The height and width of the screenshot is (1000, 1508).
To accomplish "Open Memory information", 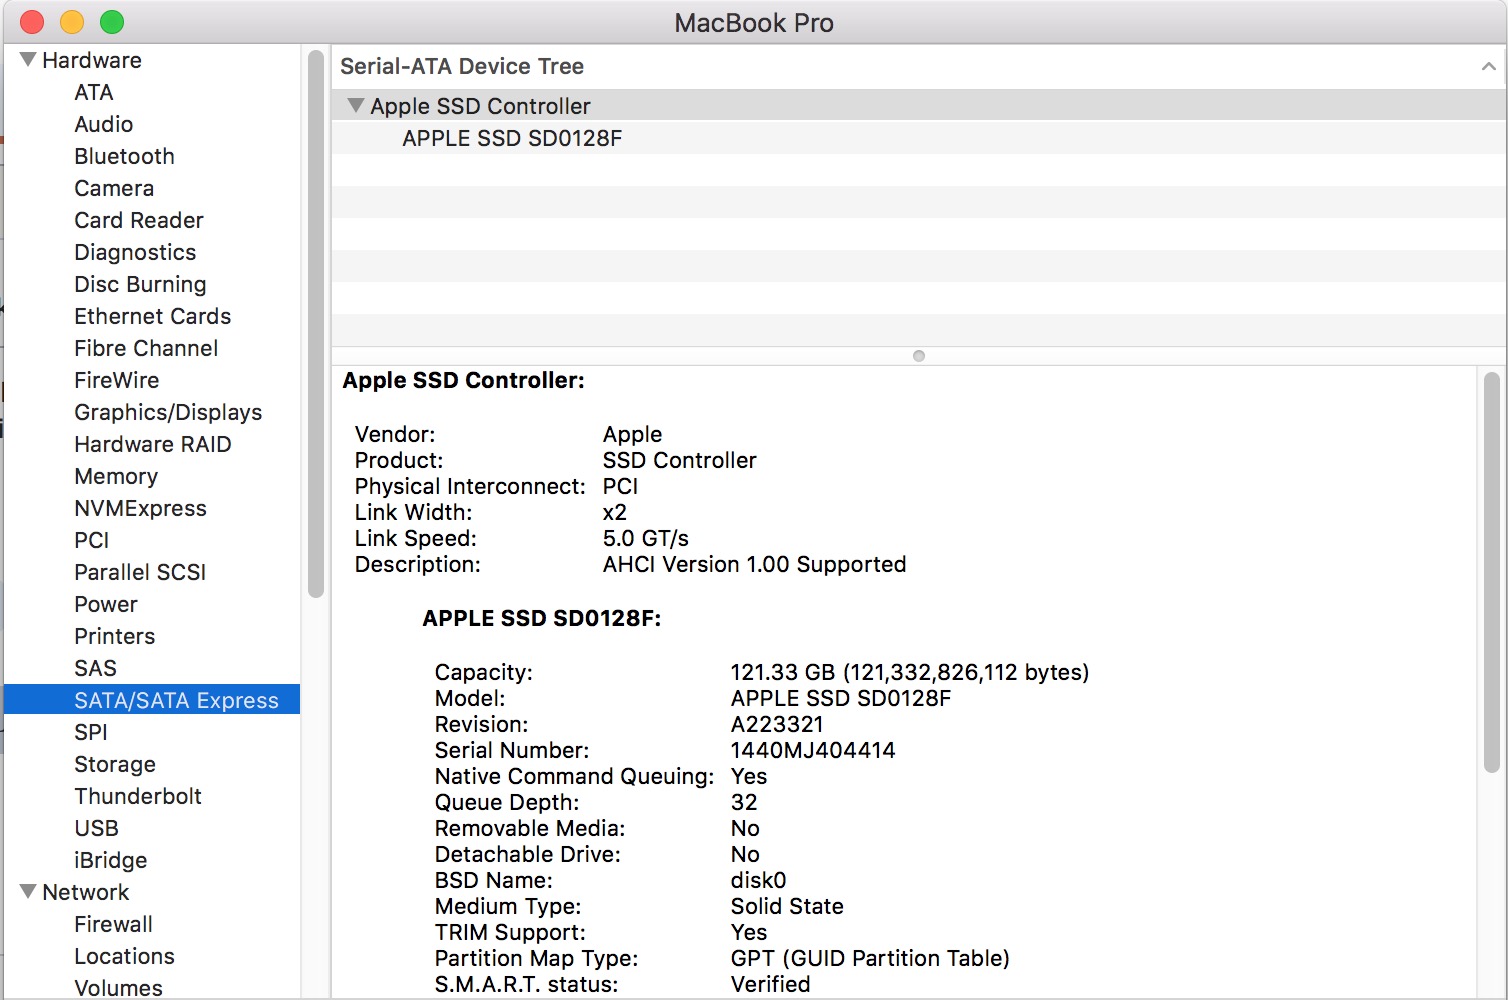I will tap(116, 476).
